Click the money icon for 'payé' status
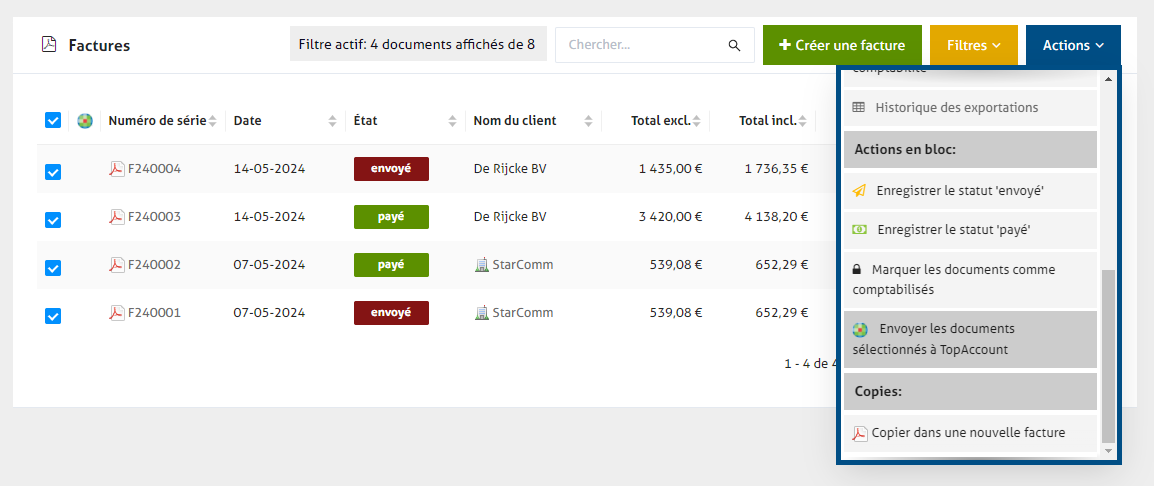1154x486 pixels. point(859,230)
